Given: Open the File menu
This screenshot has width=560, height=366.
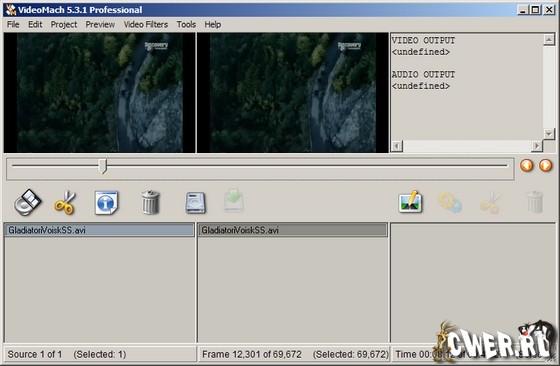Looking at the screenshot, I should coord(13,24).
